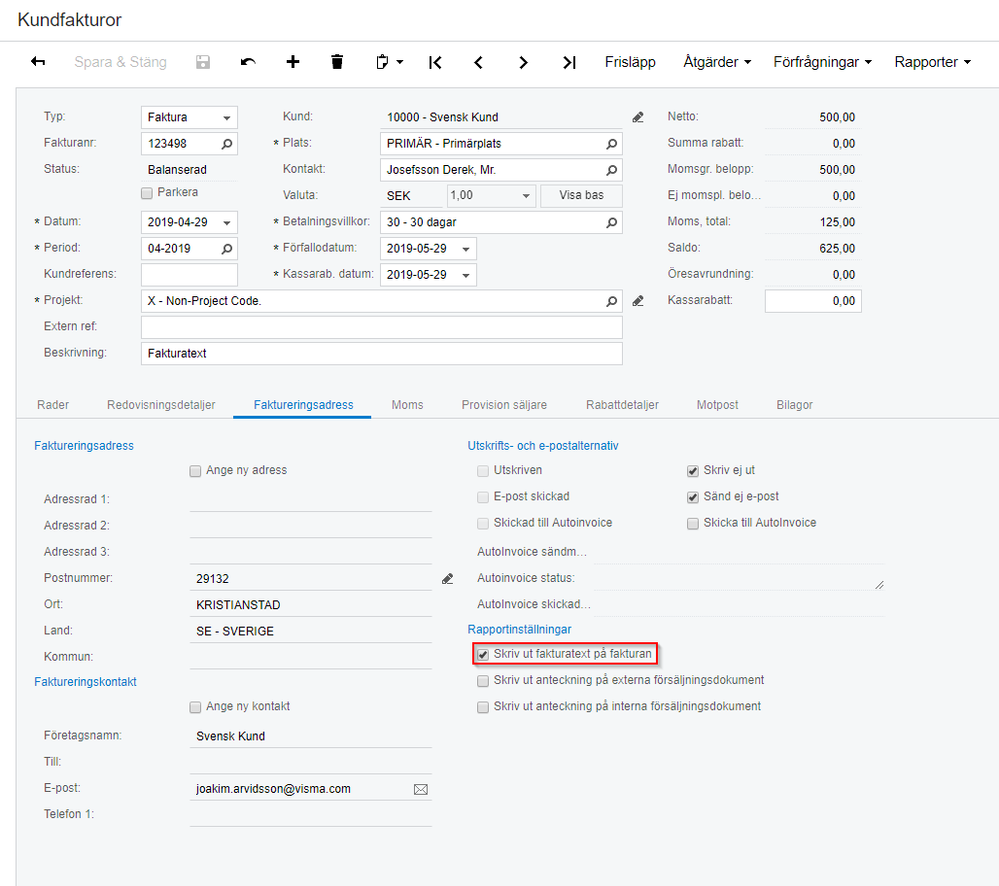Viewport: 999px width, 886px height.
Task: Expand the Förfrågningar menu
Action: click(x=823, y=62)
